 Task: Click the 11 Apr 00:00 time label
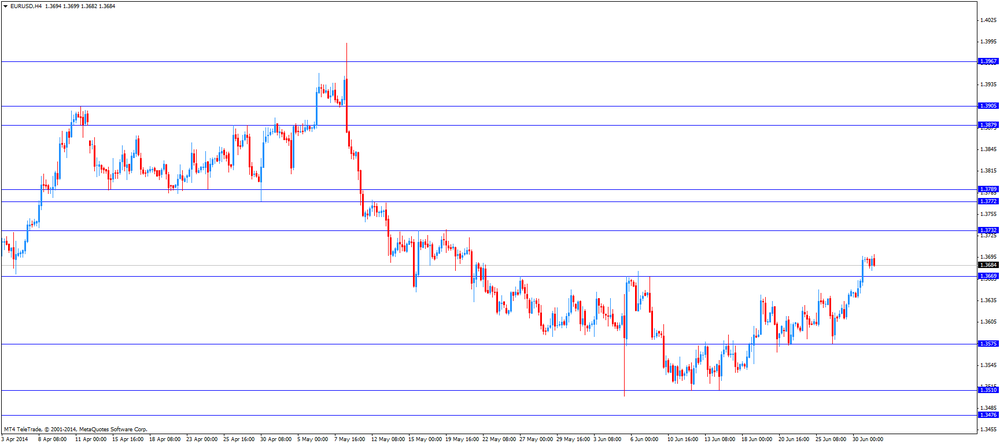[x=90, y=439]
